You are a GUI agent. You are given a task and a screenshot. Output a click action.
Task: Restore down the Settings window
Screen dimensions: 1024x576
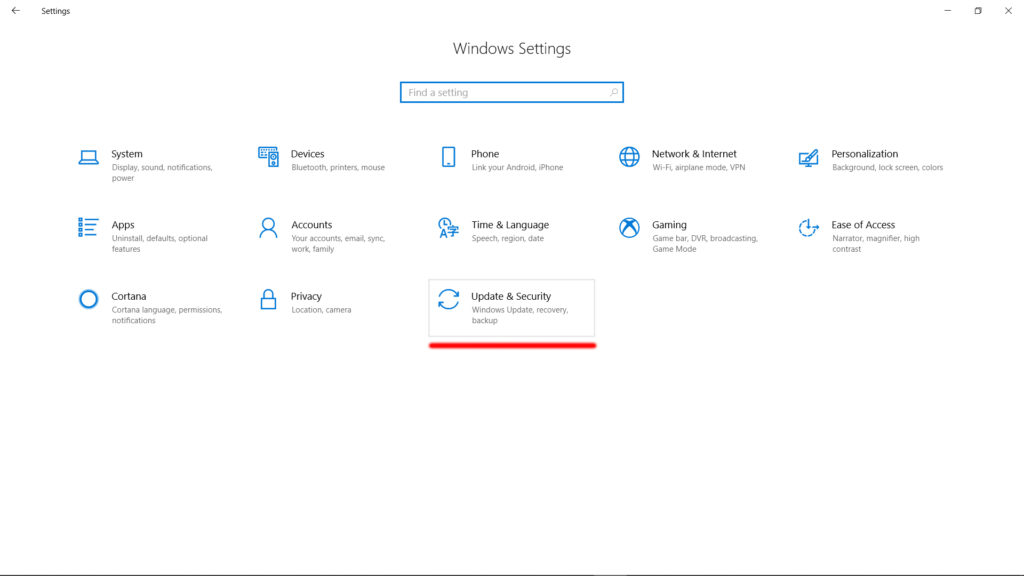click(978, 10)
